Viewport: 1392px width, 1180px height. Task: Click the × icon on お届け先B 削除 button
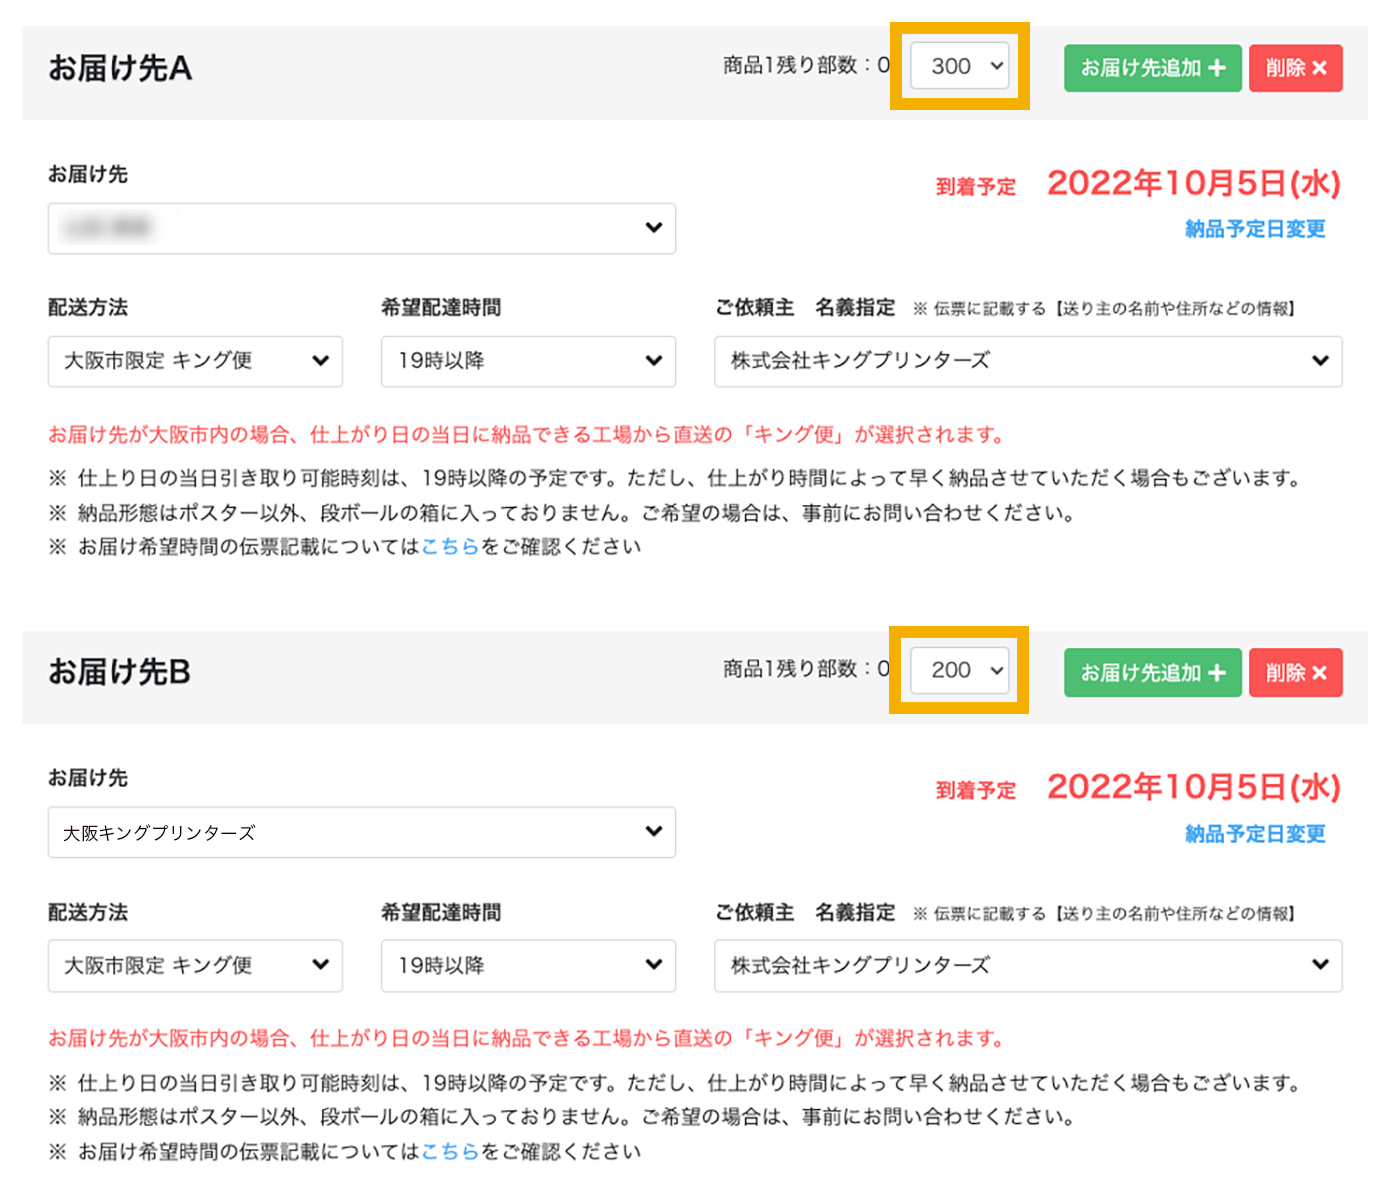1321,673
